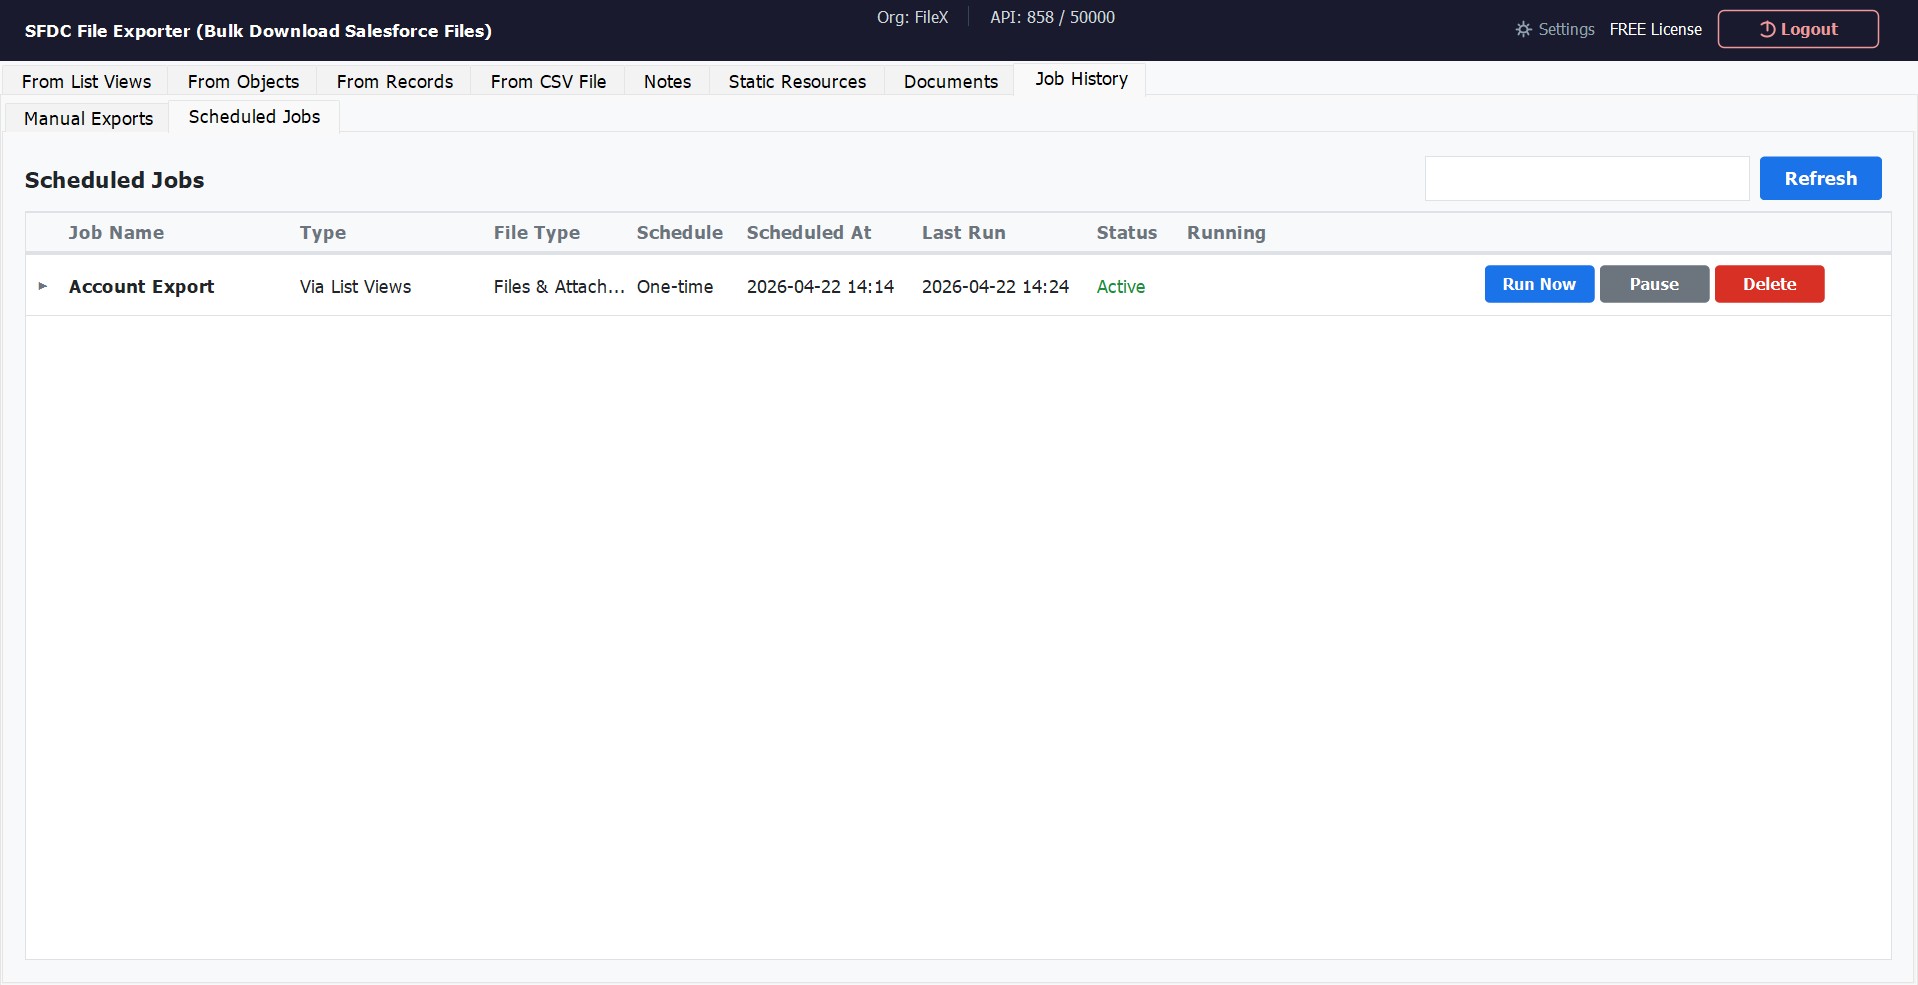Pause the Account Export job

pyautogui.click(x=1653, y=284)
